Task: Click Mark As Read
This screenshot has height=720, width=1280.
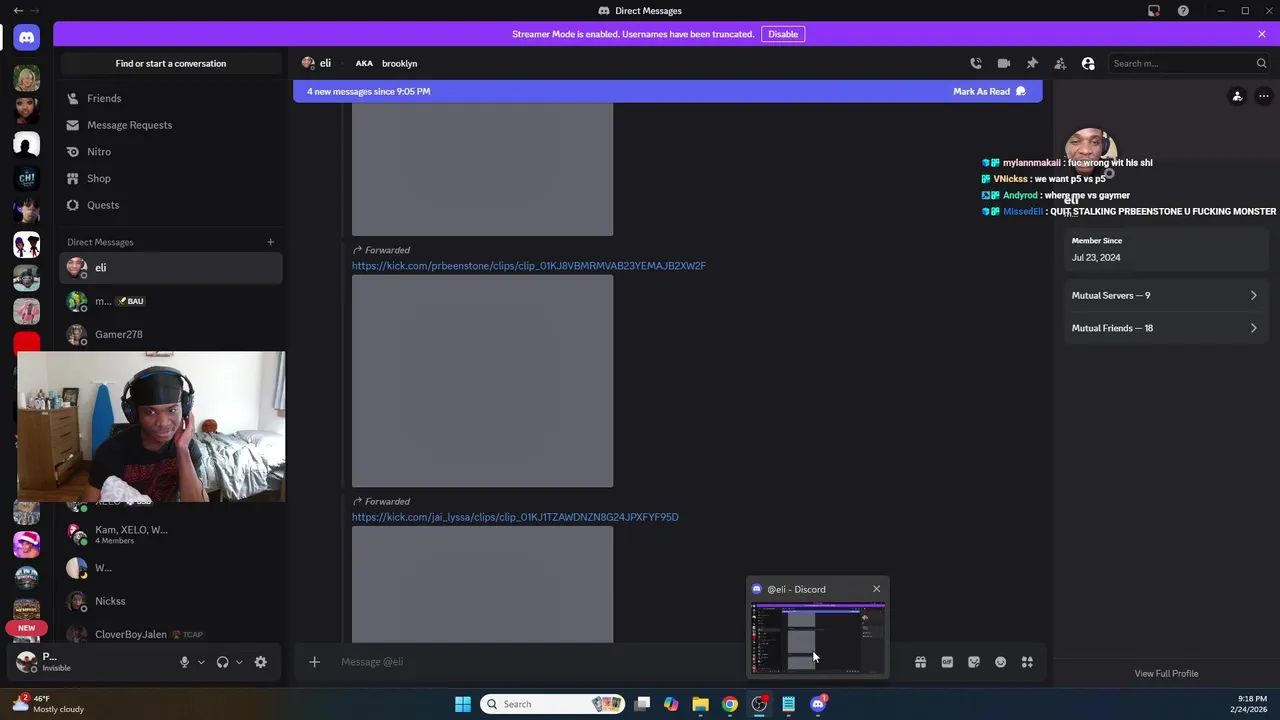Action: coord(989,91)
